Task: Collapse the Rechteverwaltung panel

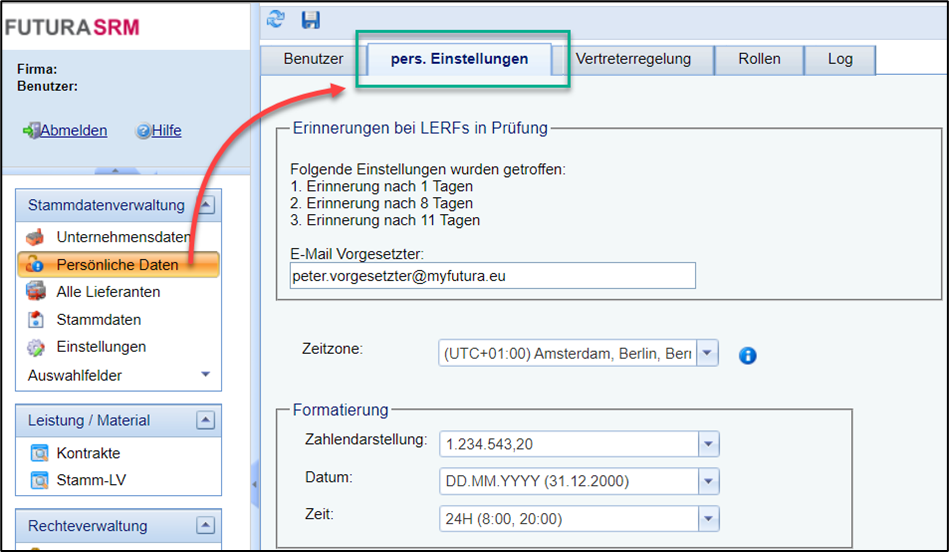Action: (x=205, y=526)
